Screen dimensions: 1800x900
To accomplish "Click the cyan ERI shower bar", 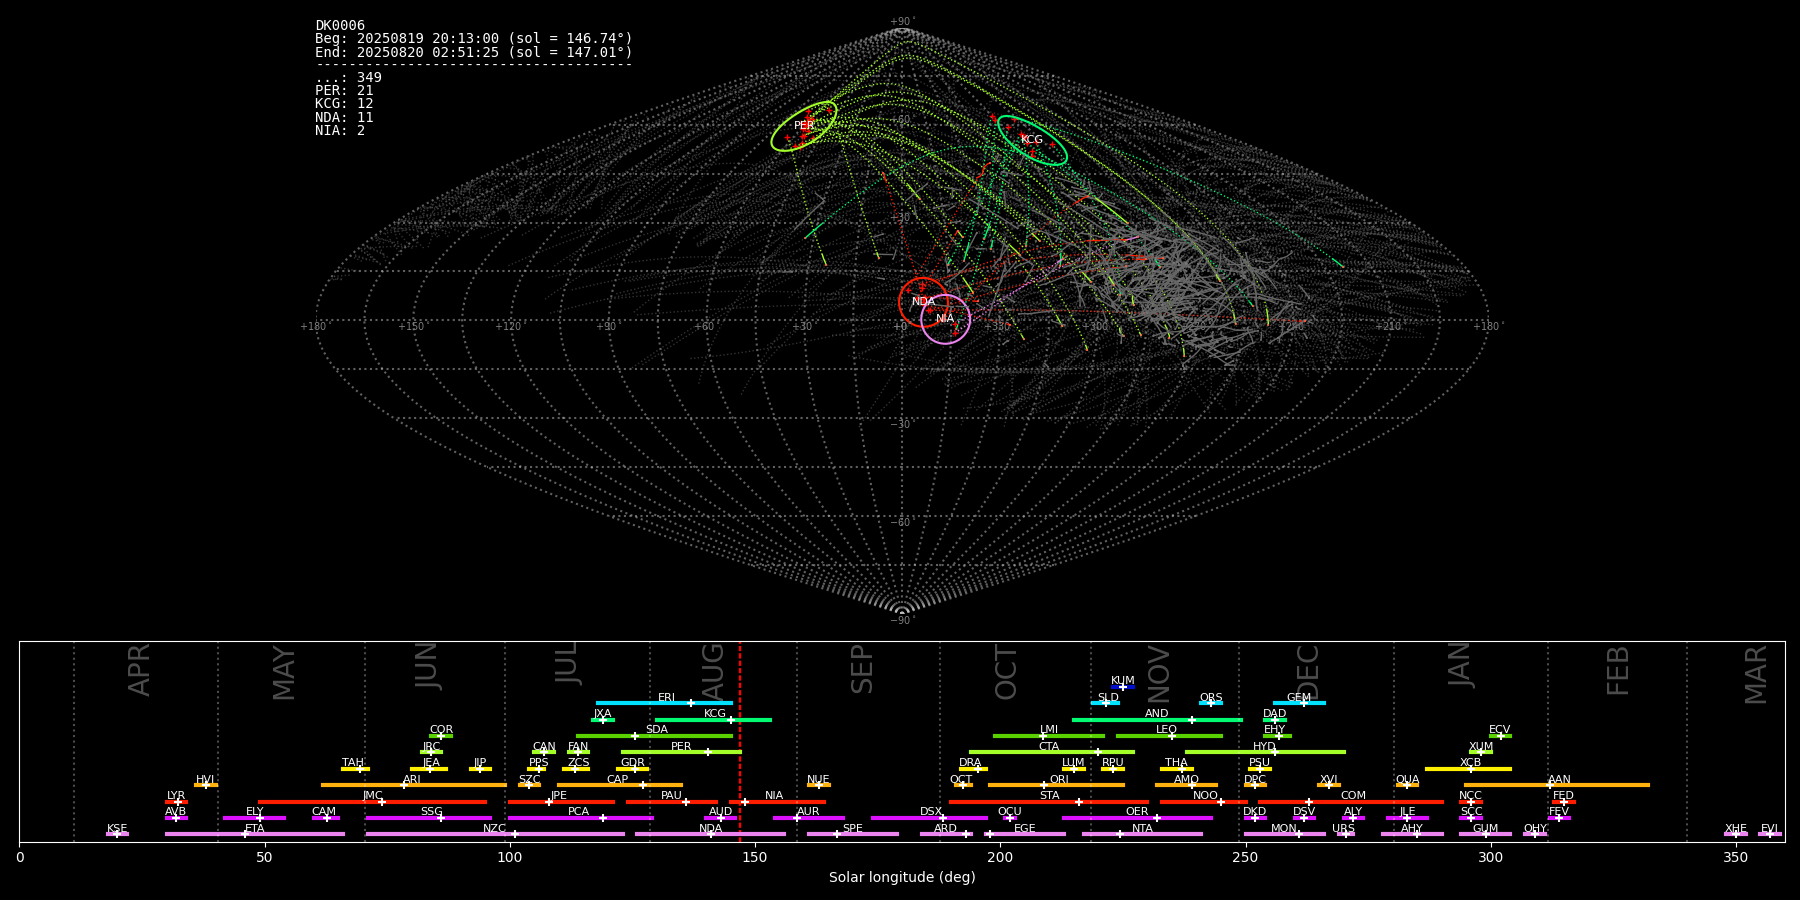I will (x=664, y=703).
